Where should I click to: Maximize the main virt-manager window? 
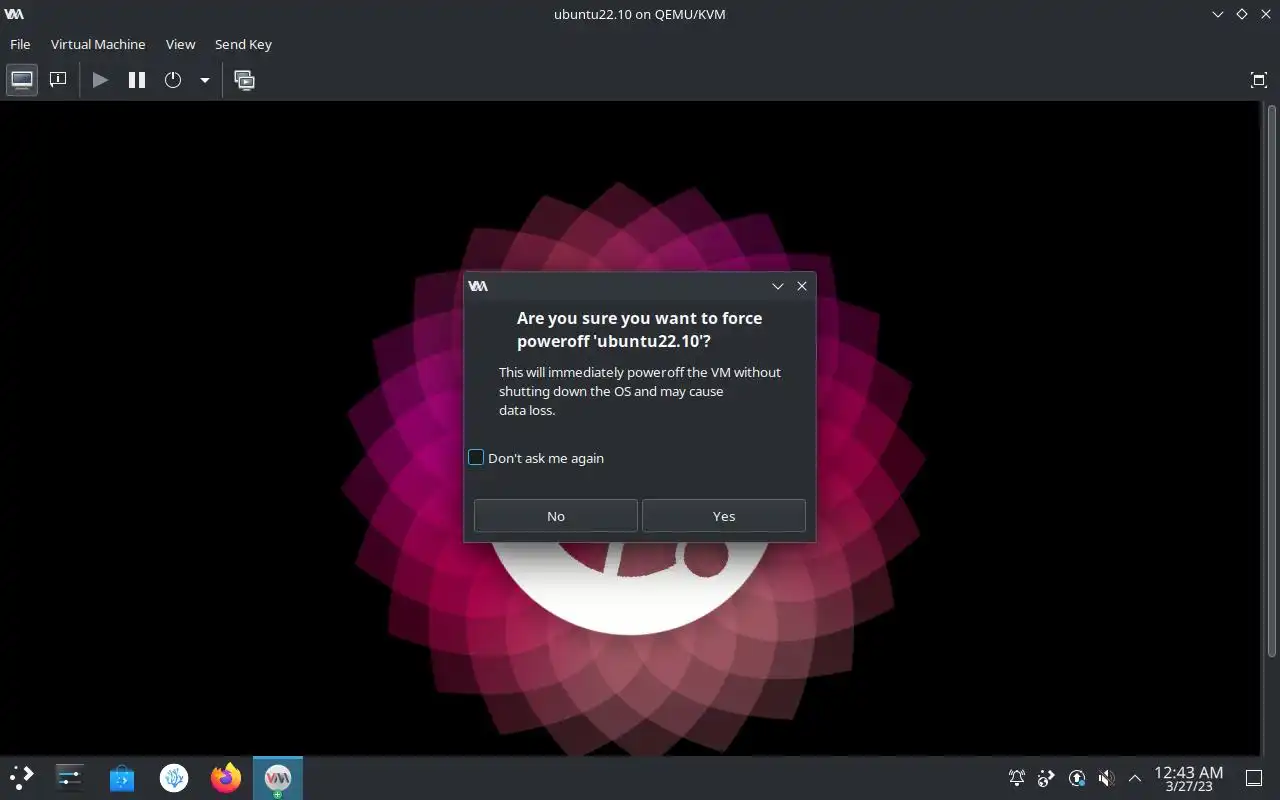tap(1242, 14)
